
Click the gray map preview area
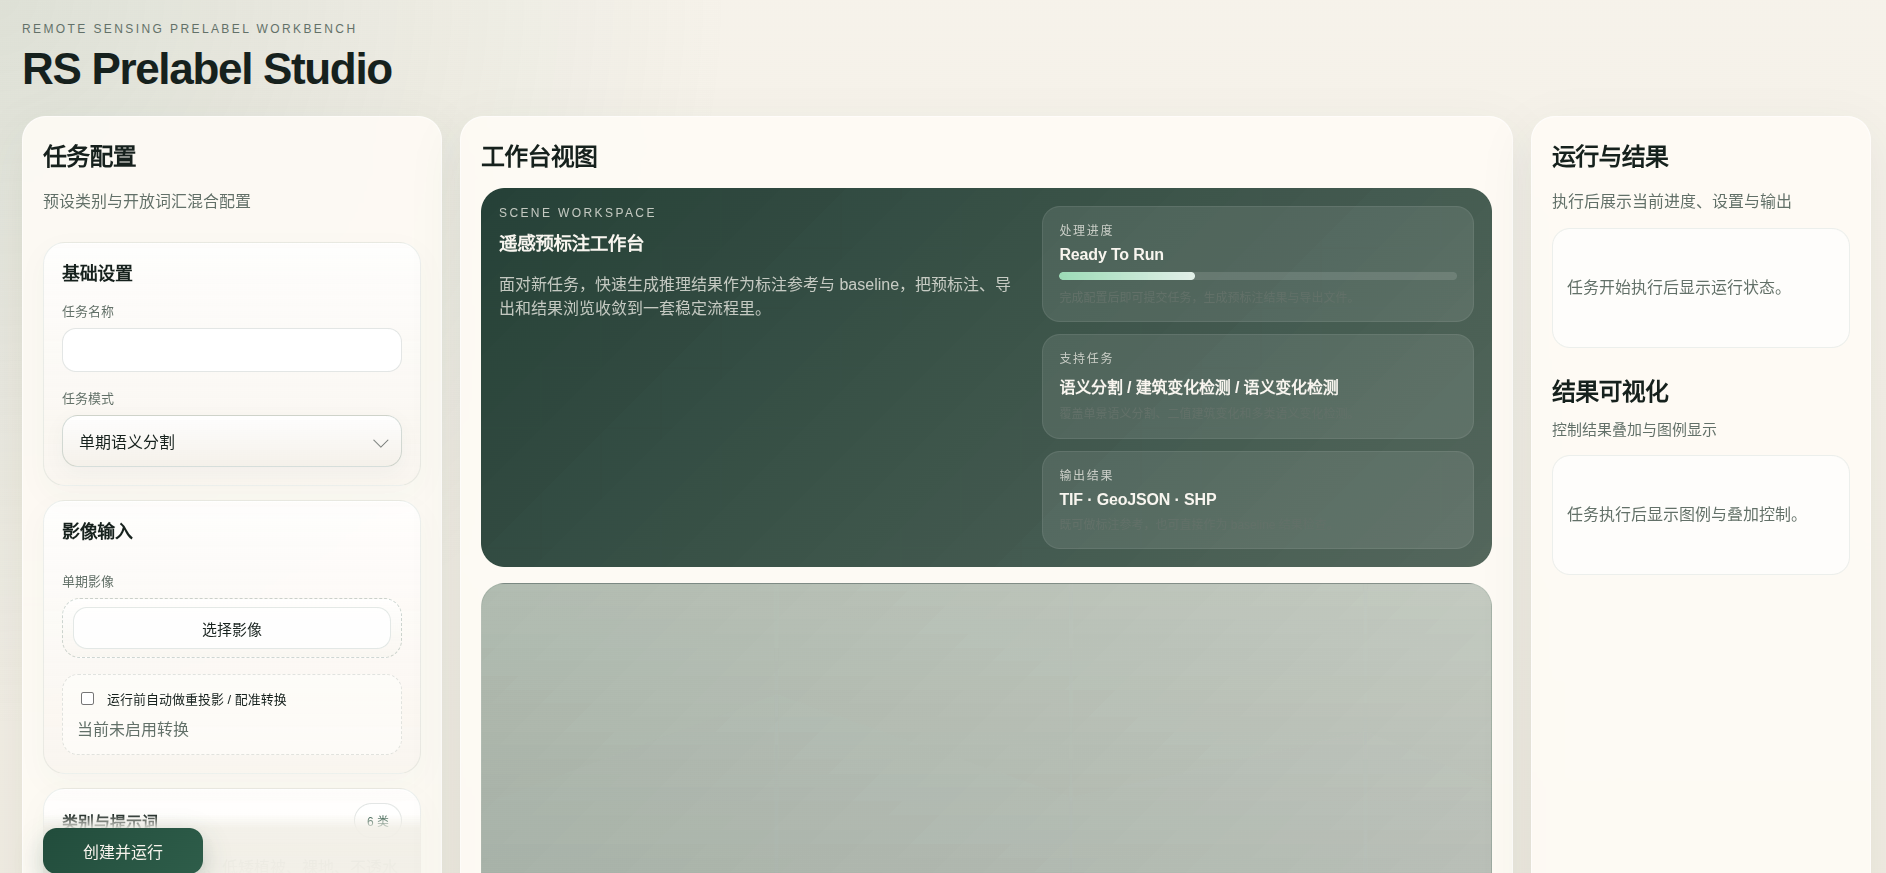pos(986,728)
